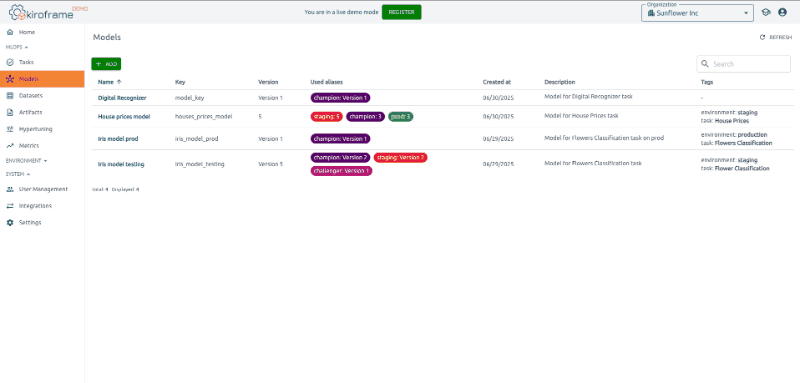Click the staging: Version 2 alias chip
The height and width of the screenshot is (383, 800).
[401, 158]
